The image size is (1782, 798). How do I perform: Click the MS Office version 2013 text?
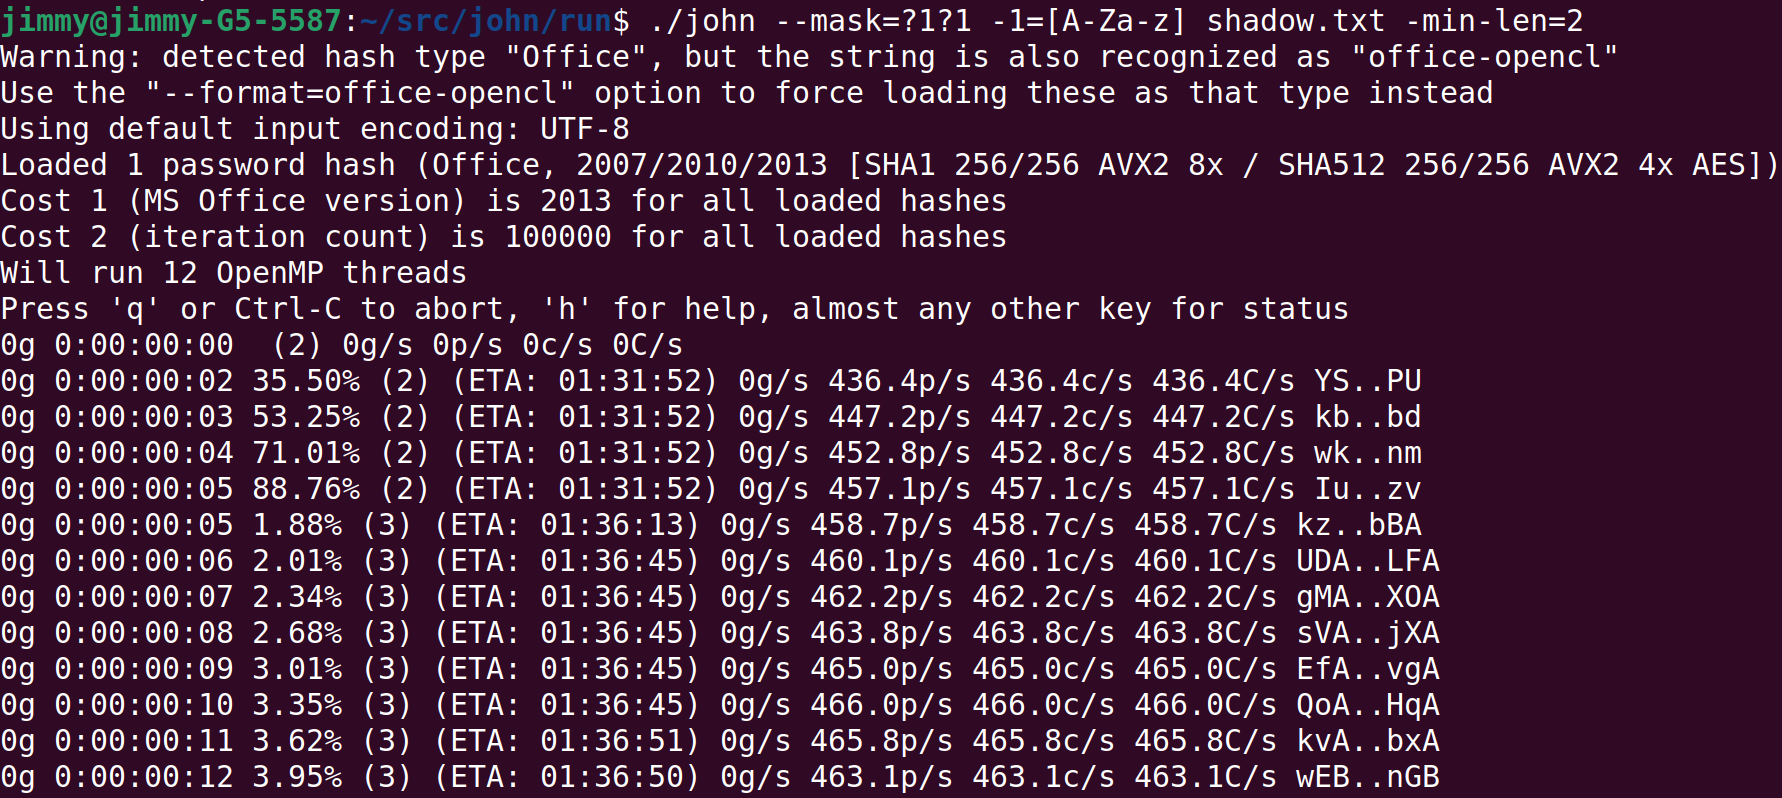[x=576, y=201]
